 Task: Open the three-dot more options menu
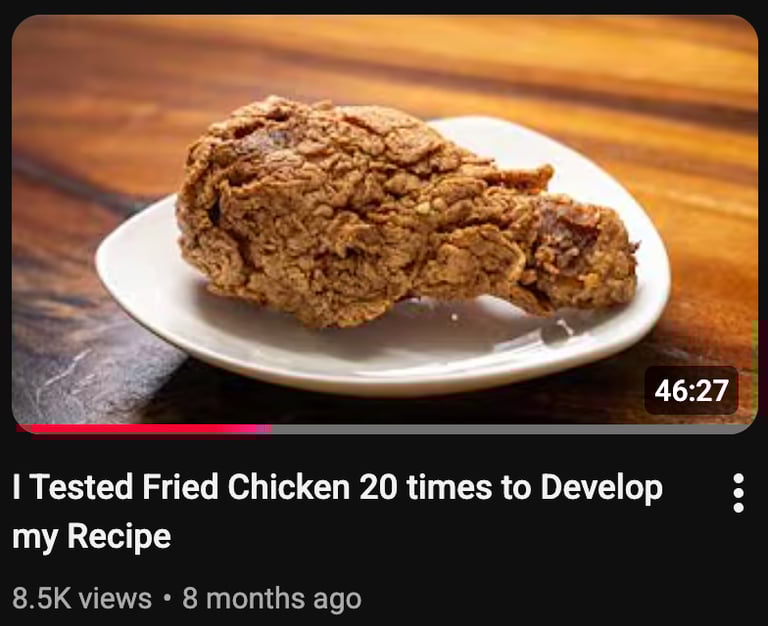739,493
